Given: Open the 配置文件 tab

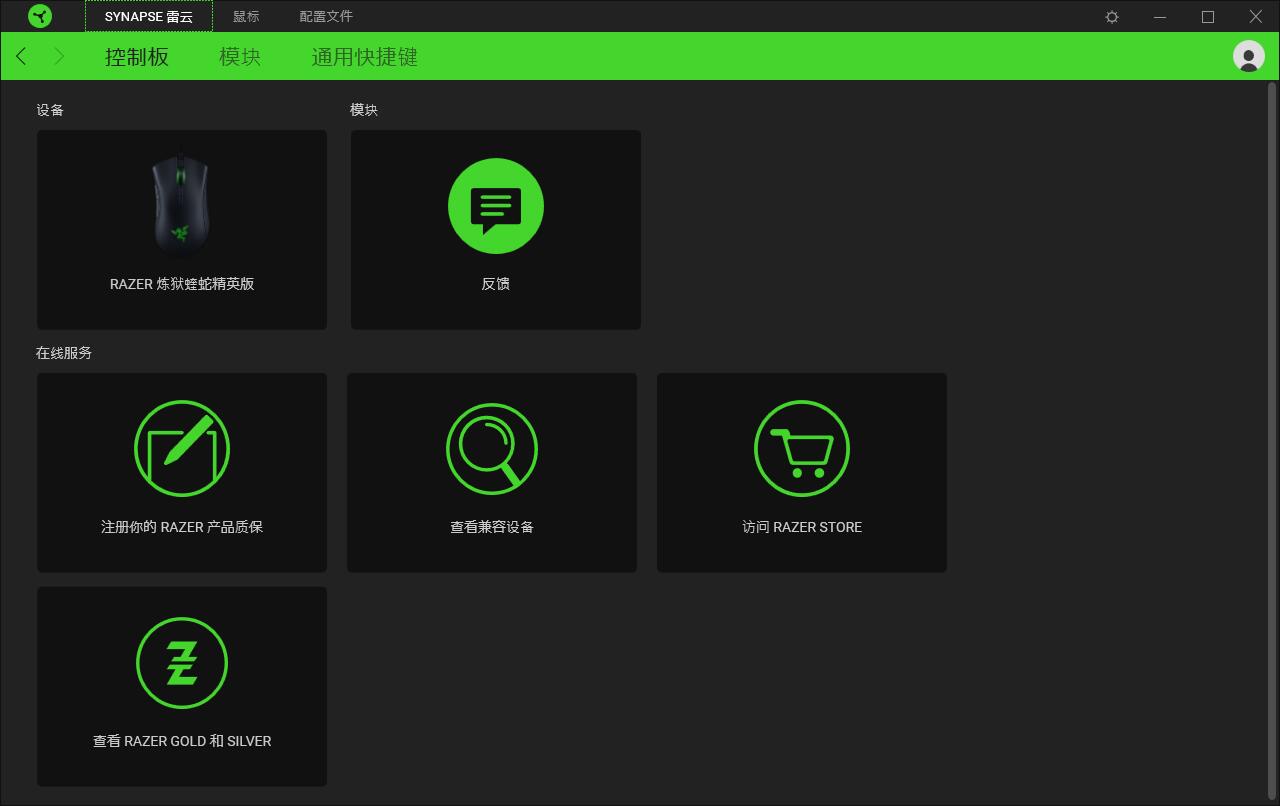Looking at the screenshot, I should point(326,17).
